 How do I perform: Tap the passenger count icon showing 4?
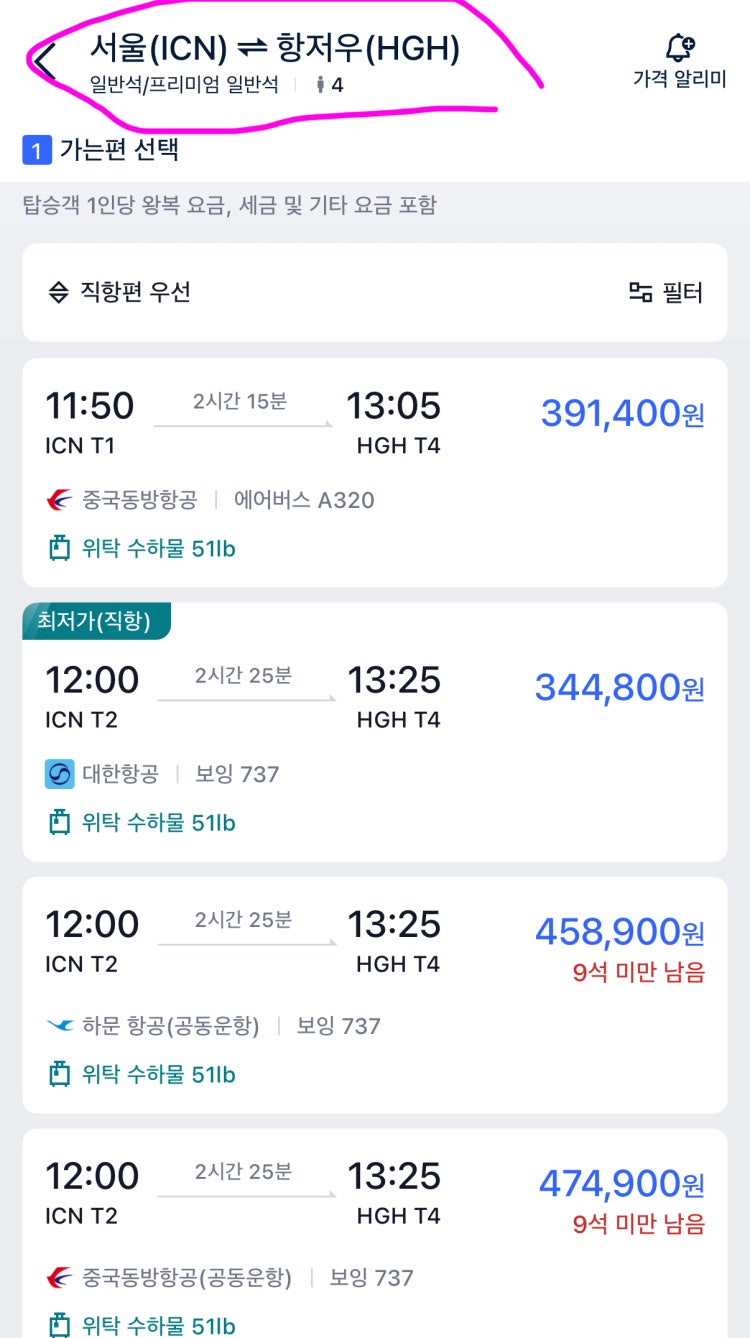(321, 85)
